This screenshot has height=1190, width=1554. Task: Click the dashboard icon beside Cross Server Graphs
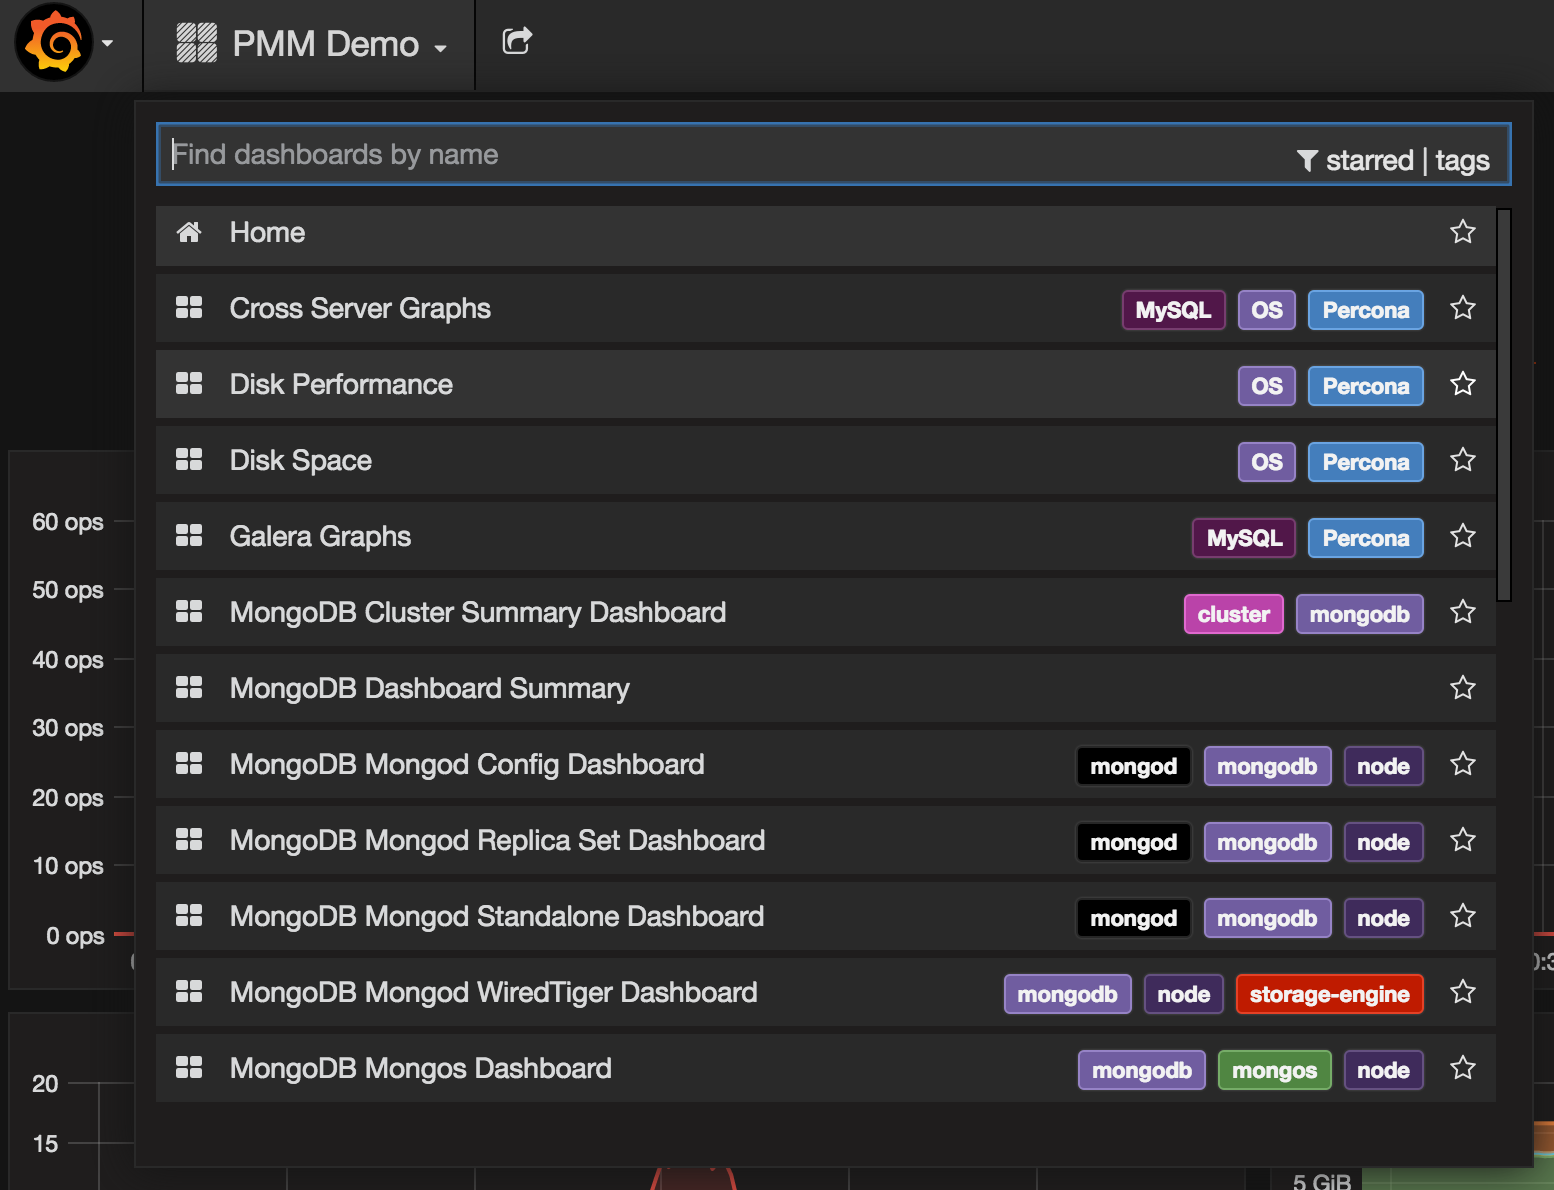coord(189,308)
